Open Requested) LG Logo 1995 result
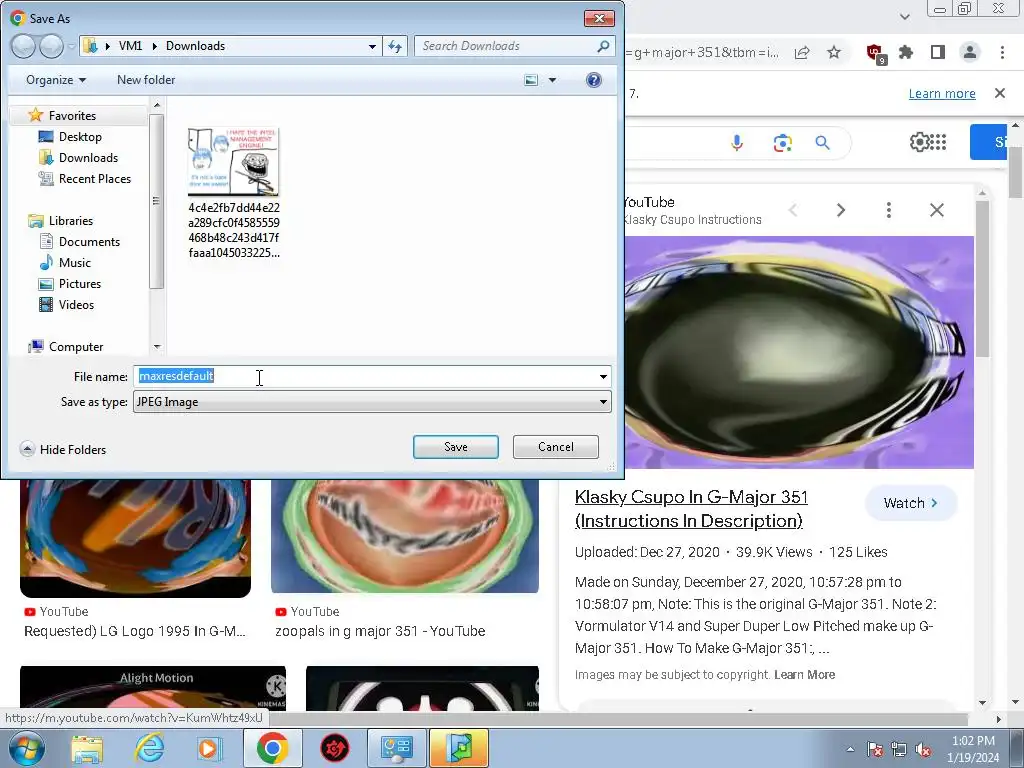 (135, 631)
